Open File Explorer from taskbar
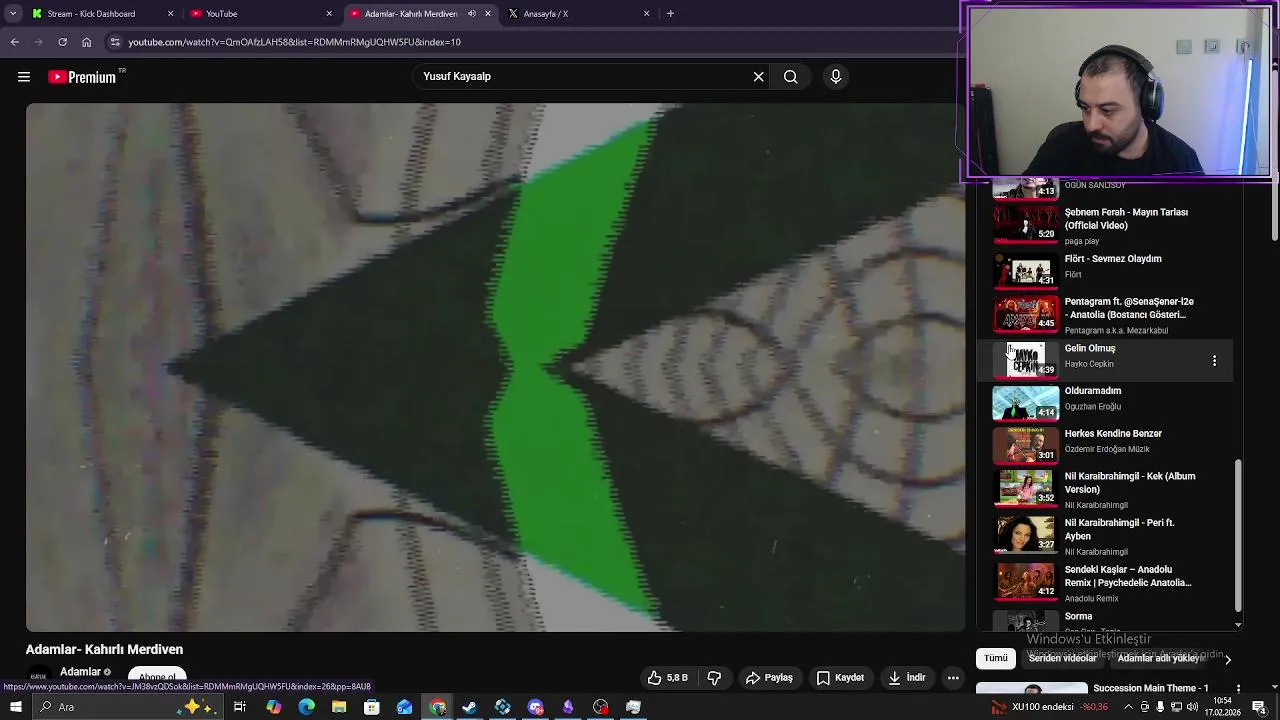1280x720 pixels. tap(339, 707)
